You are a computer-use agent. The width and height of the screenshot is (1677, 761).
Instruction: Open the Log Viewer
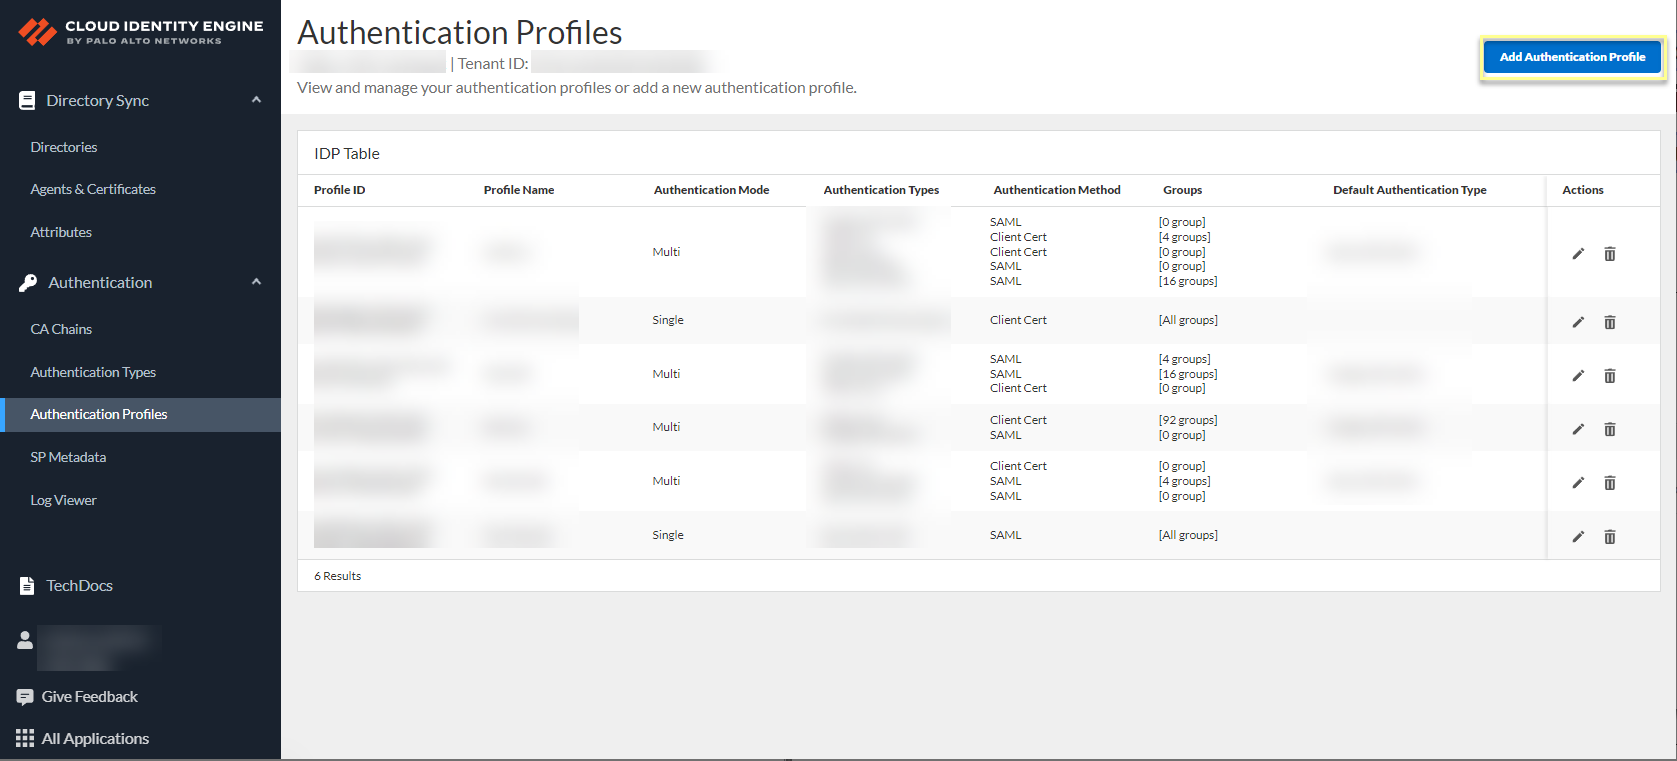63,500
